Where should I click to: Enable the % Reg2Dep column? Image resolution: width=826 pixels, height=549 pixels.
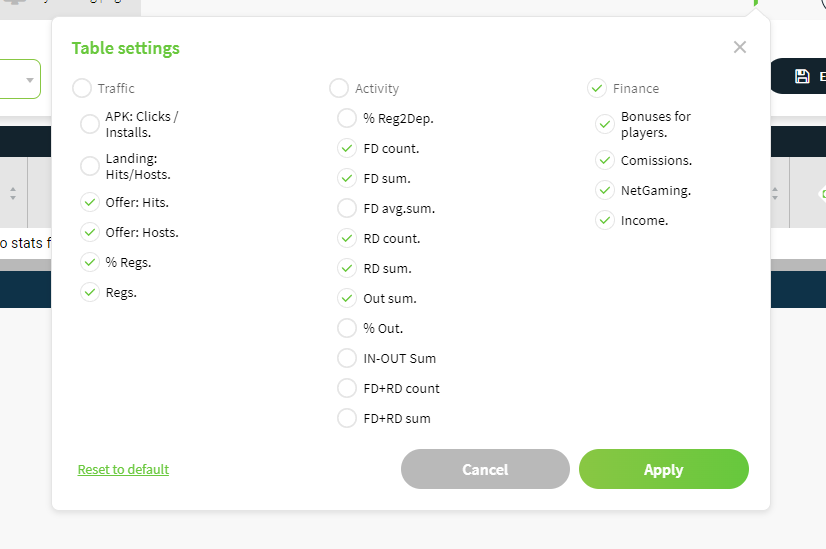pos(347,119)
